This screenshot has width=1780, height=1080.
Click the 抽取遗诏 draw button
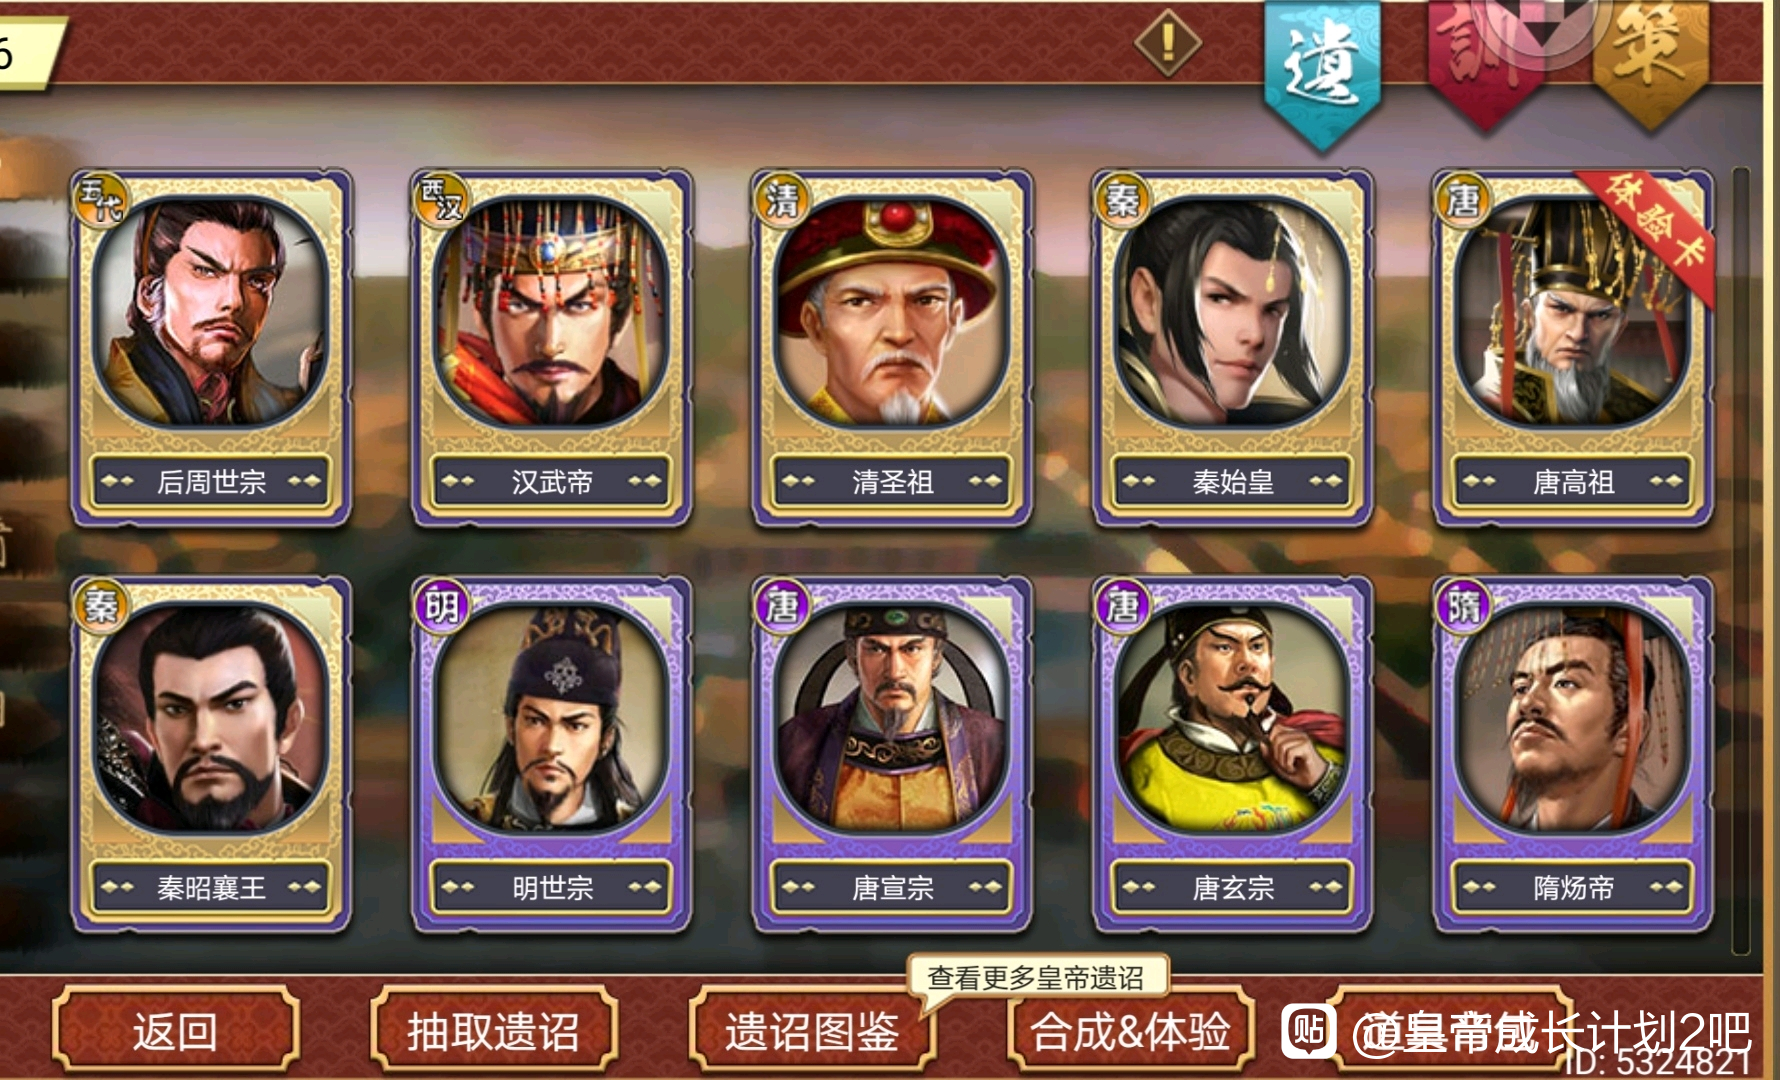click(x=493, y=1030)
